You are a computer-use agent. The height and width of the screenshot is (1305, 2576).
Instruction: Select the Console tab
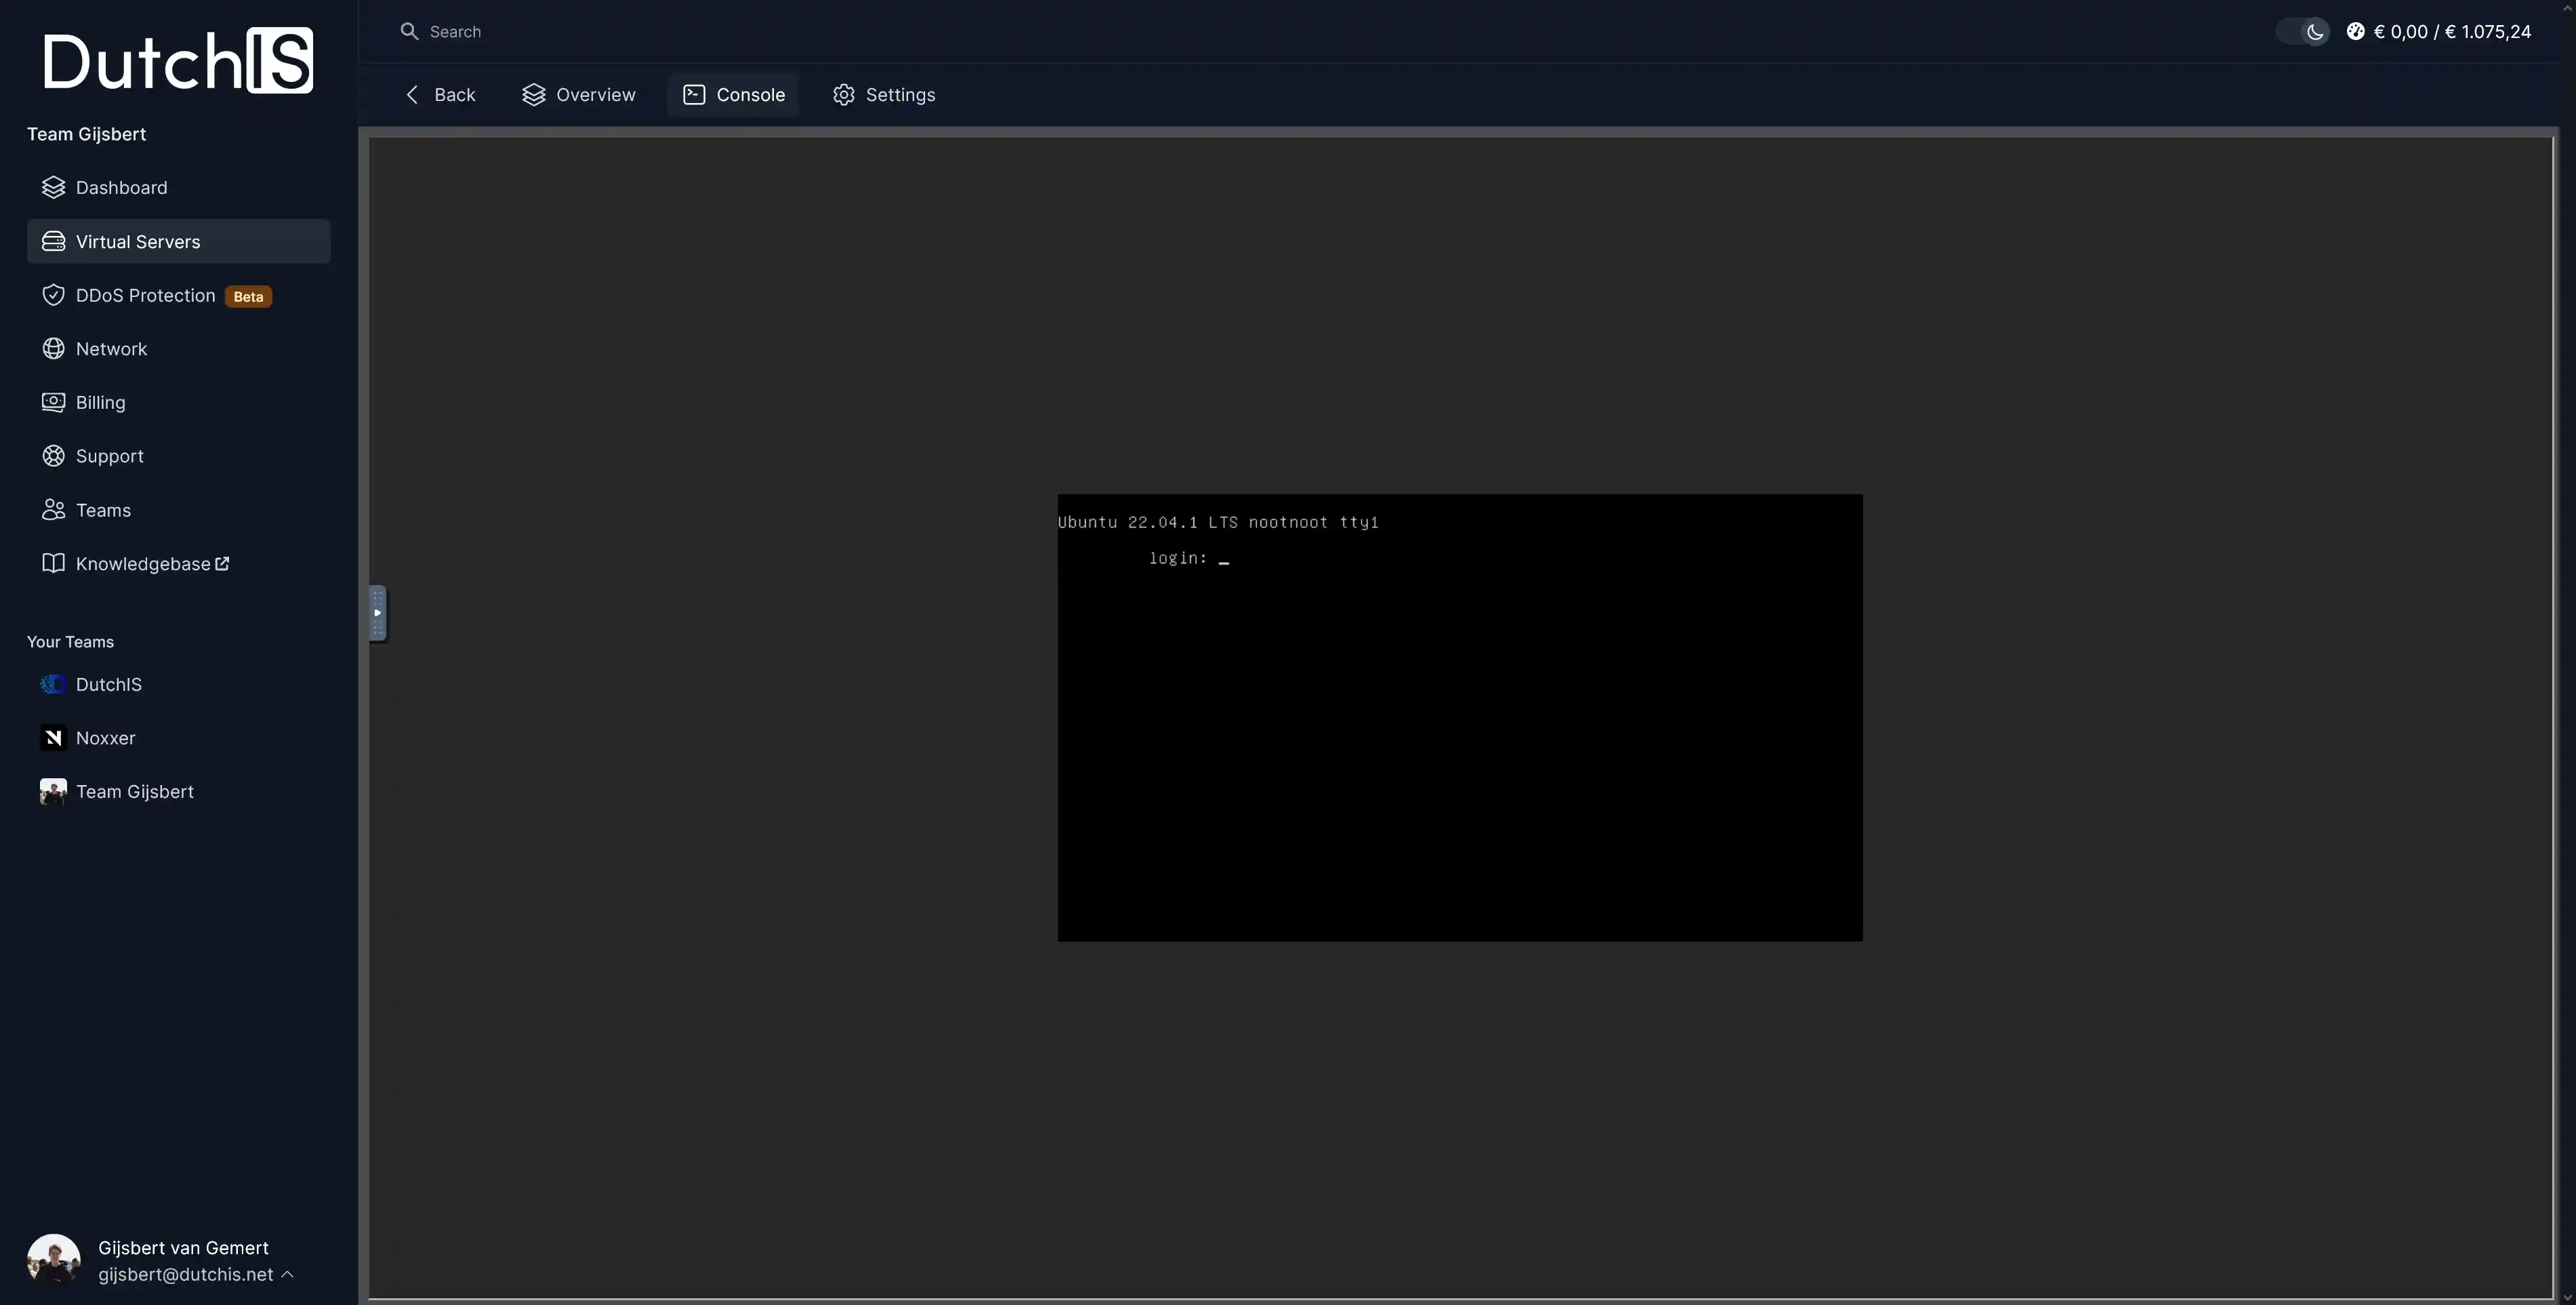(734, 94)
